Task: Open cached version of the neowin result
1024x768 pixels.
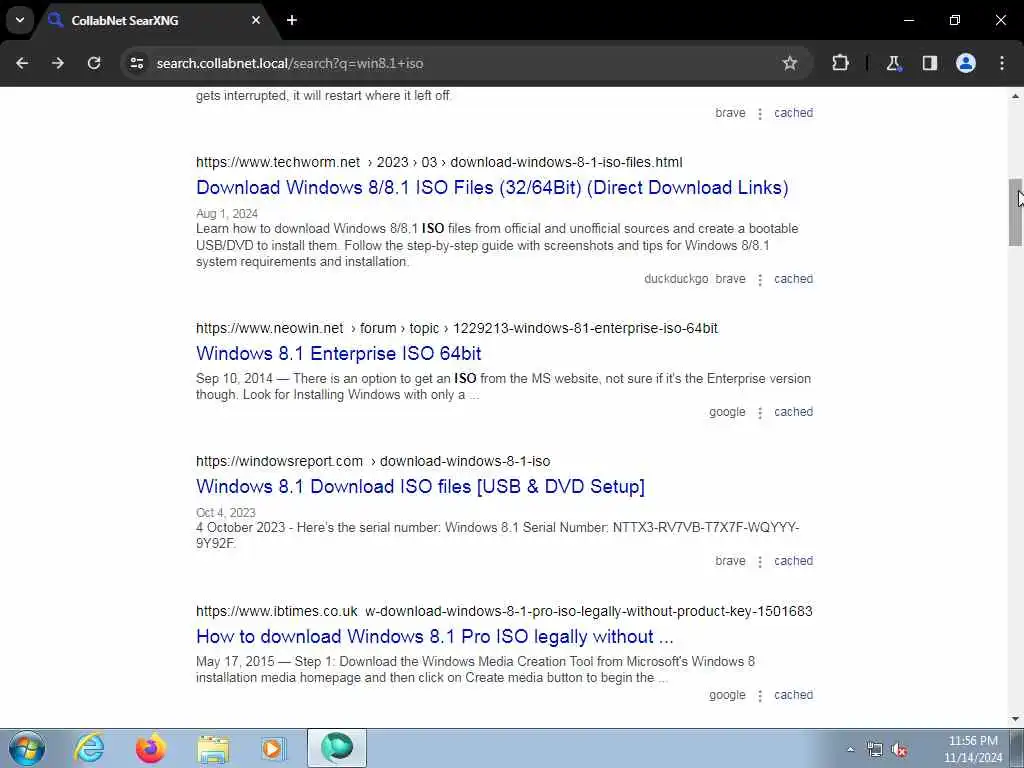Action: tap(793, 412)
